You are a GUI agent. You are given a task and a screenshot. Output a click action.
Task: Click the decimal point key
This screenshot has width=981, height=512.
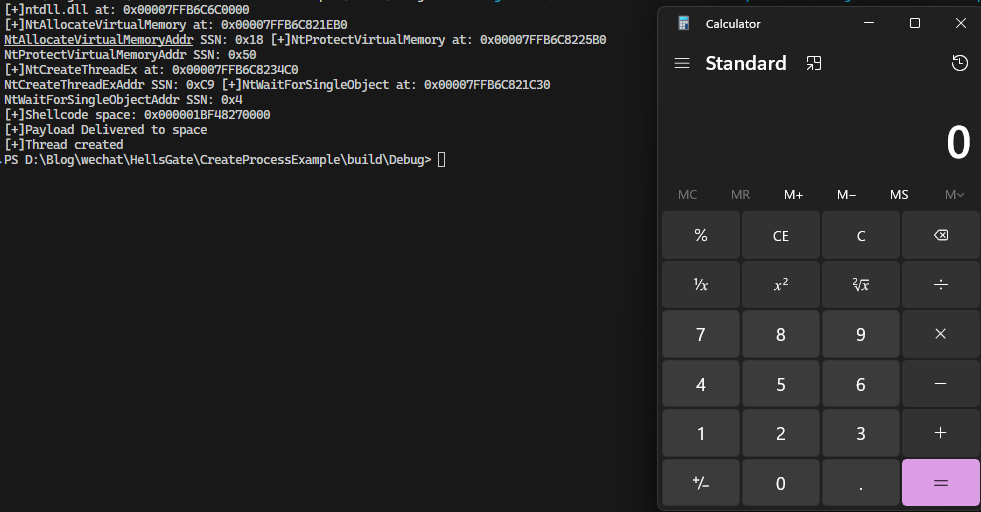coord(861,483)
